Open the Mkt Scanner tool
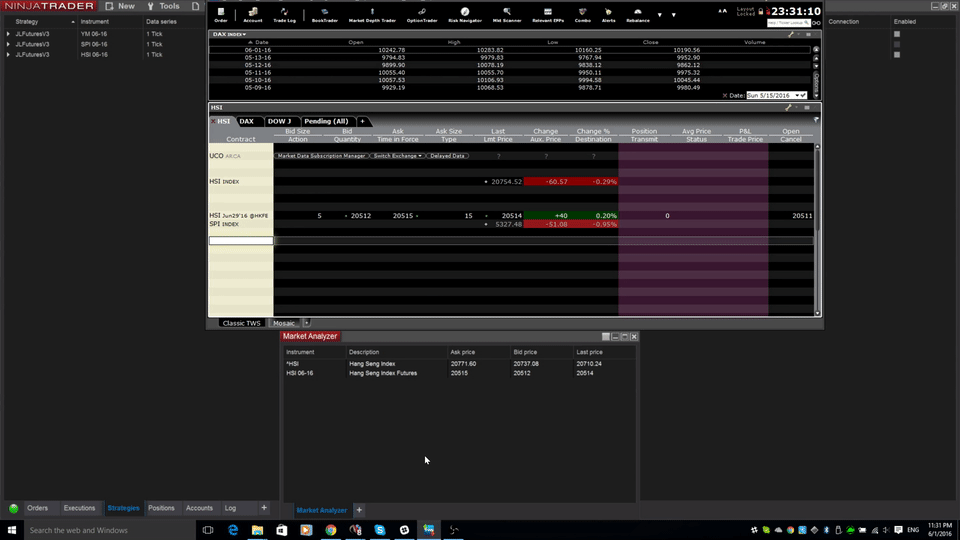Viewport: 960px width, 540px height. coord(507,15)
